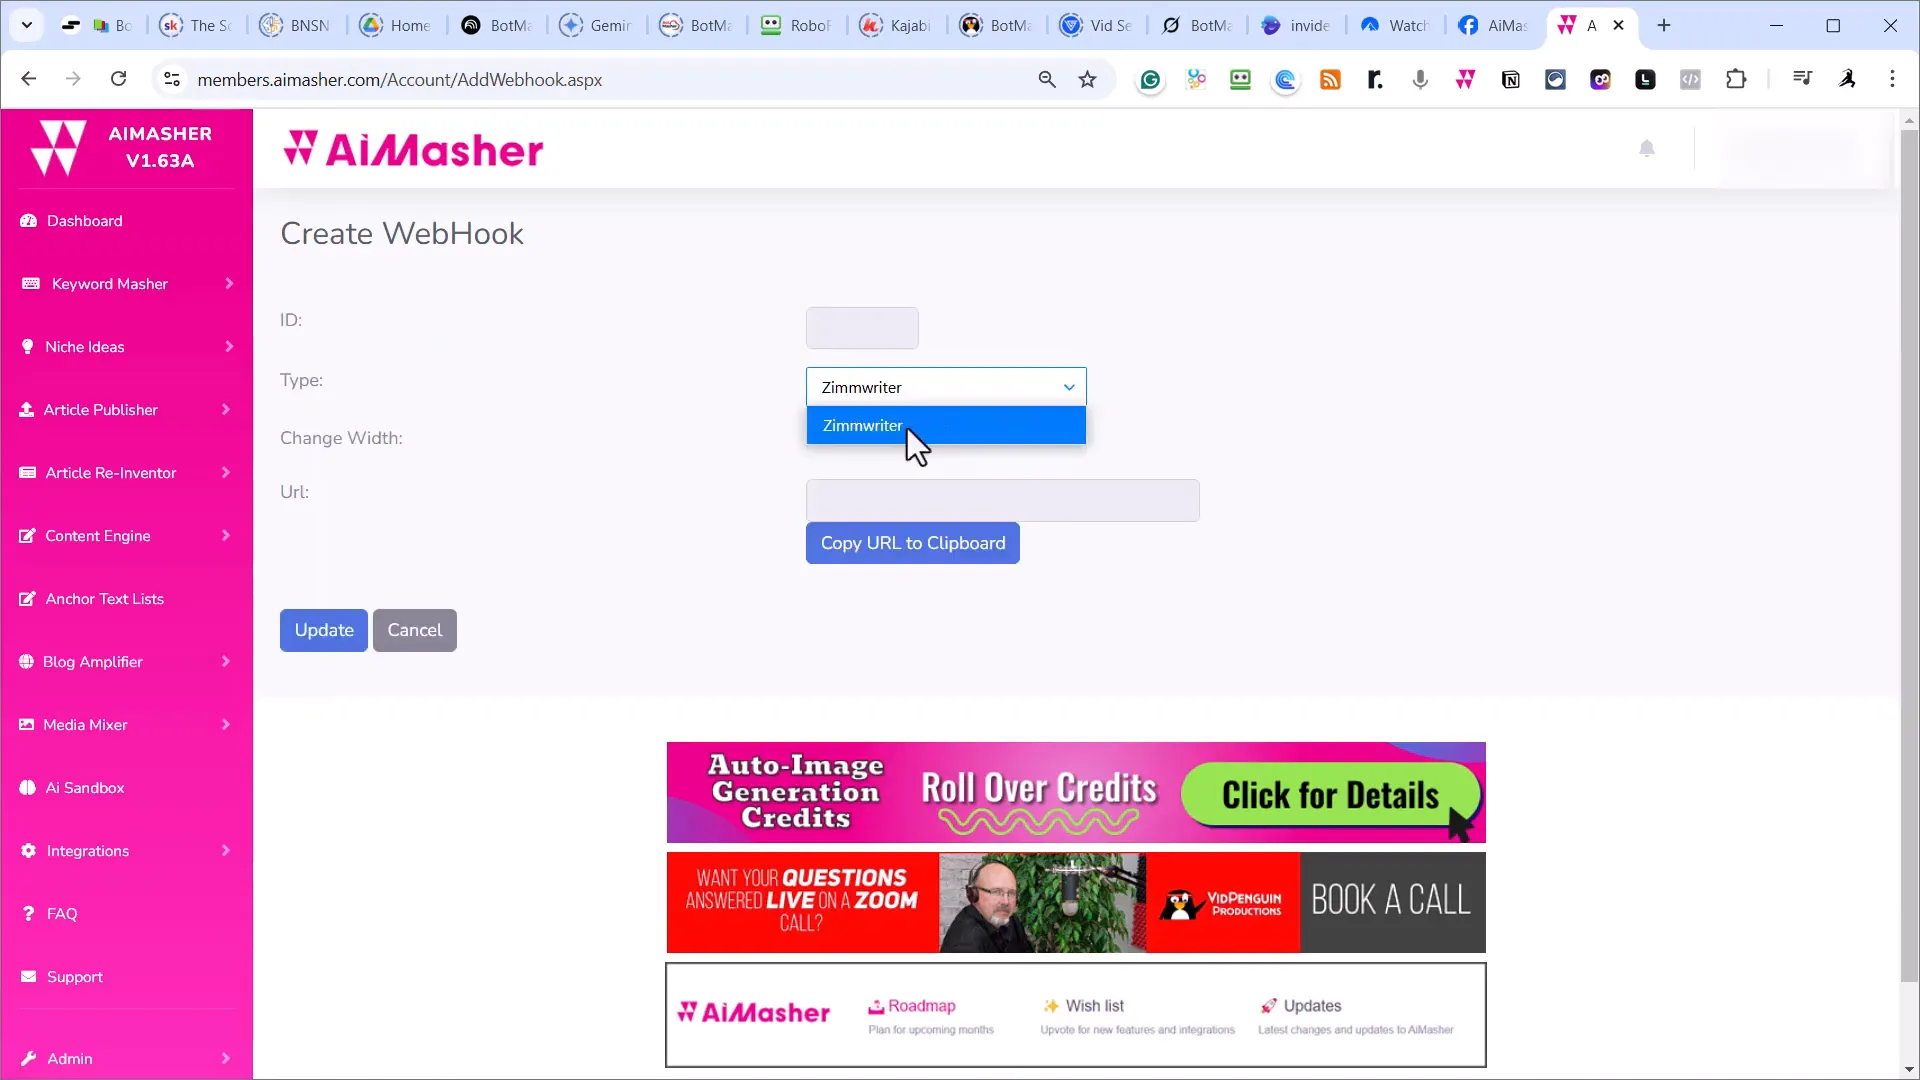
Task: Click the Cancel button
Action: tap(415, 630)
